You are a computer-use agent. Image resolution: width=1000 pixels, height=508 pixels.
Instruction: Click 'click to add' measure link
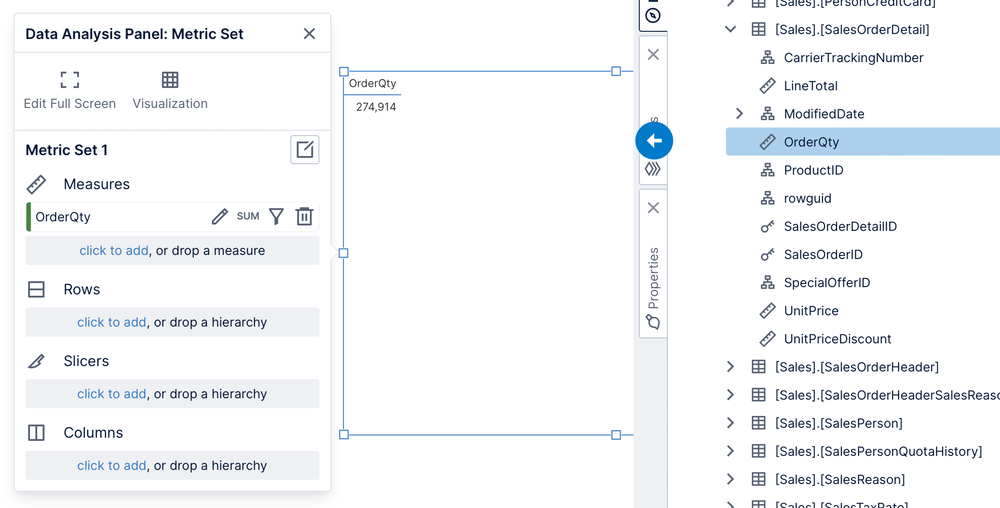[114, 250]
